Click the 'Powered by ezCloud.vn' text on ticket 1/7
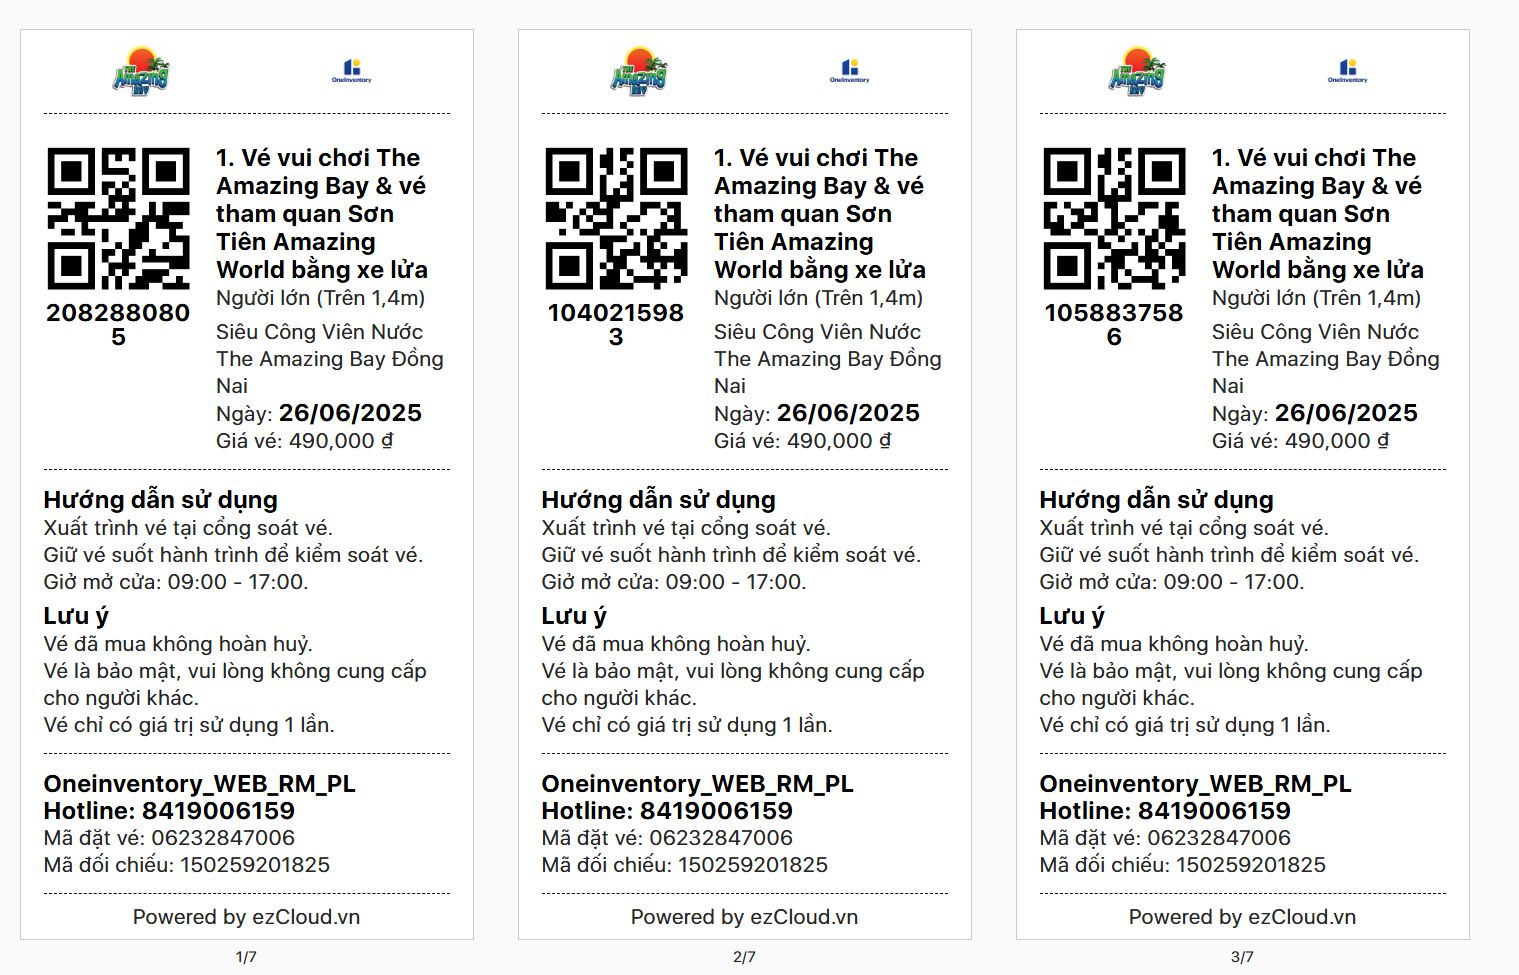This screenshot has height=975, width=1519. pos(246,917)
